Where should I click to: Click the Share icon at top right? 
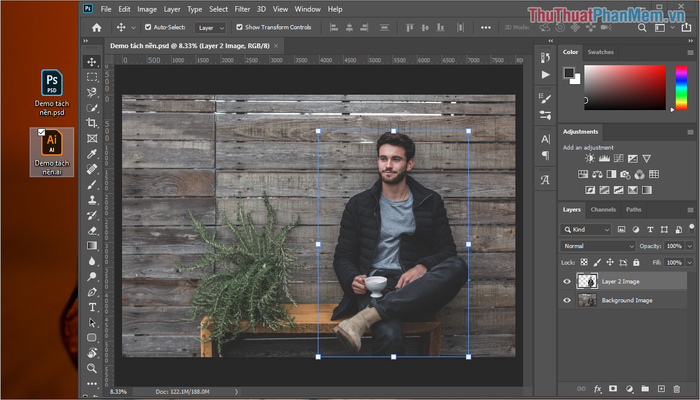click(686, 28)
